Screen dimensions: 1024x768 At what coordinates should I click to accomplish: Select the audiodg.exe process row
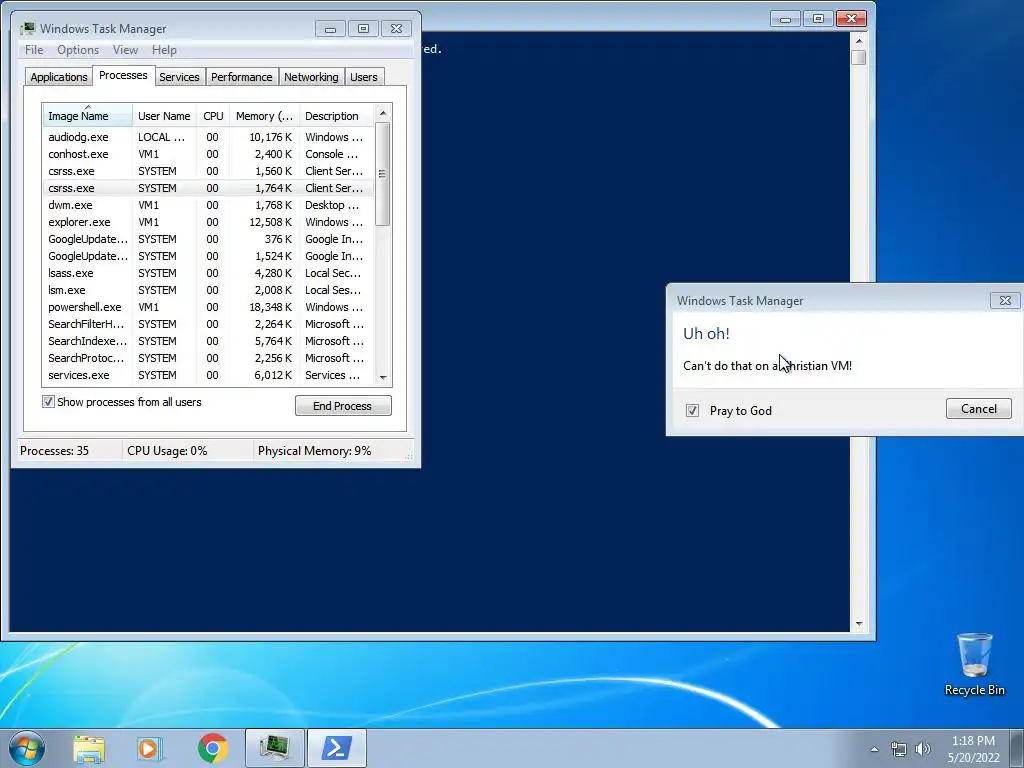click(208, 137)
